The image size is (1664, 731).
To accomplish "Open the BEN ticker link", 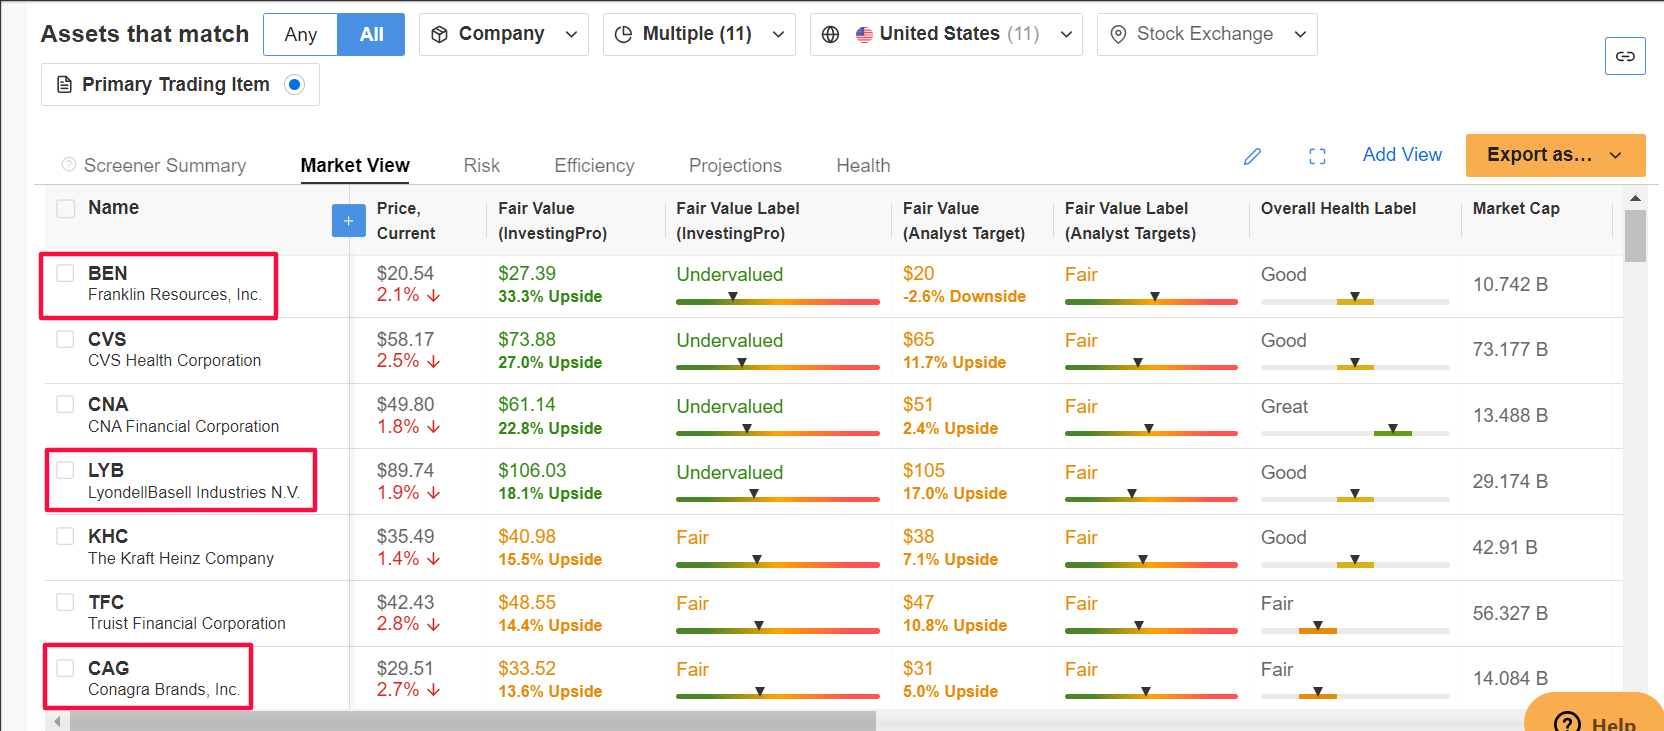I will (107, 273).
